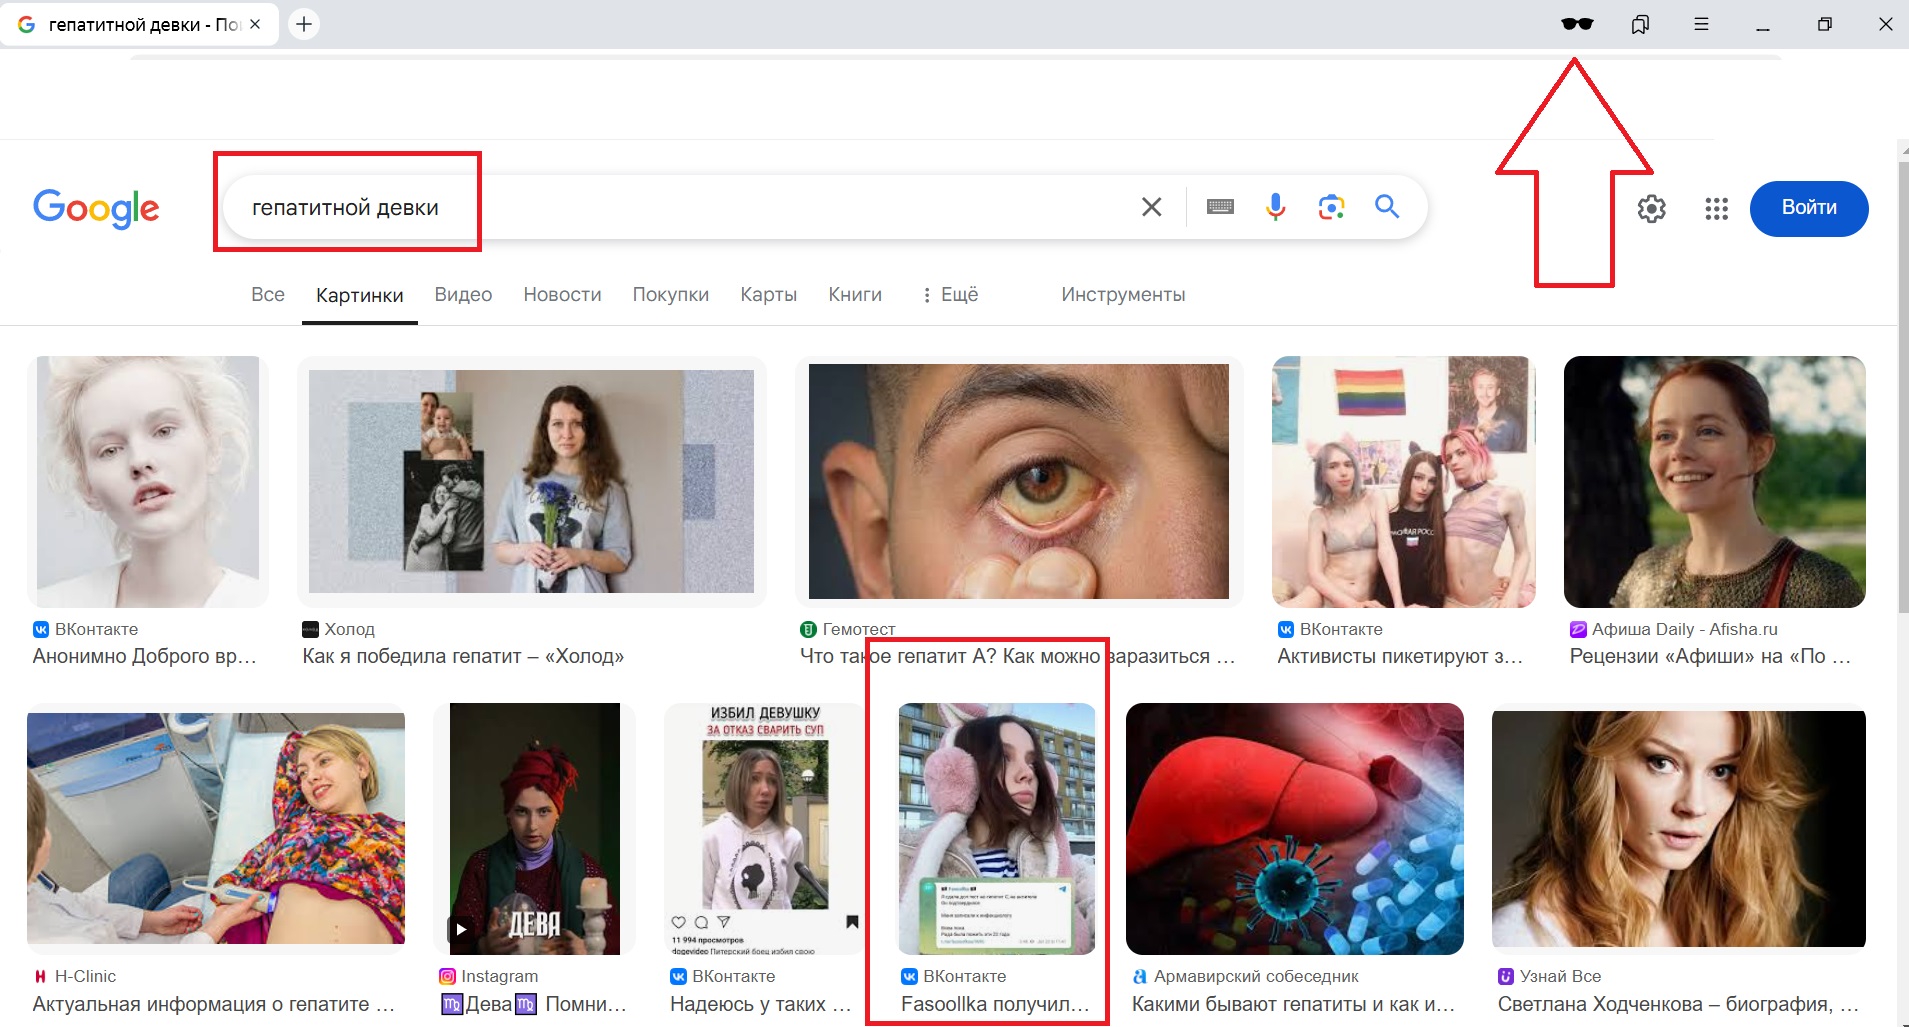Image resolution: width=1909 pixels, height=1027 pixels.
Task: Open the Холод woman with flowers thumbnail
Action: pos(532,481)
